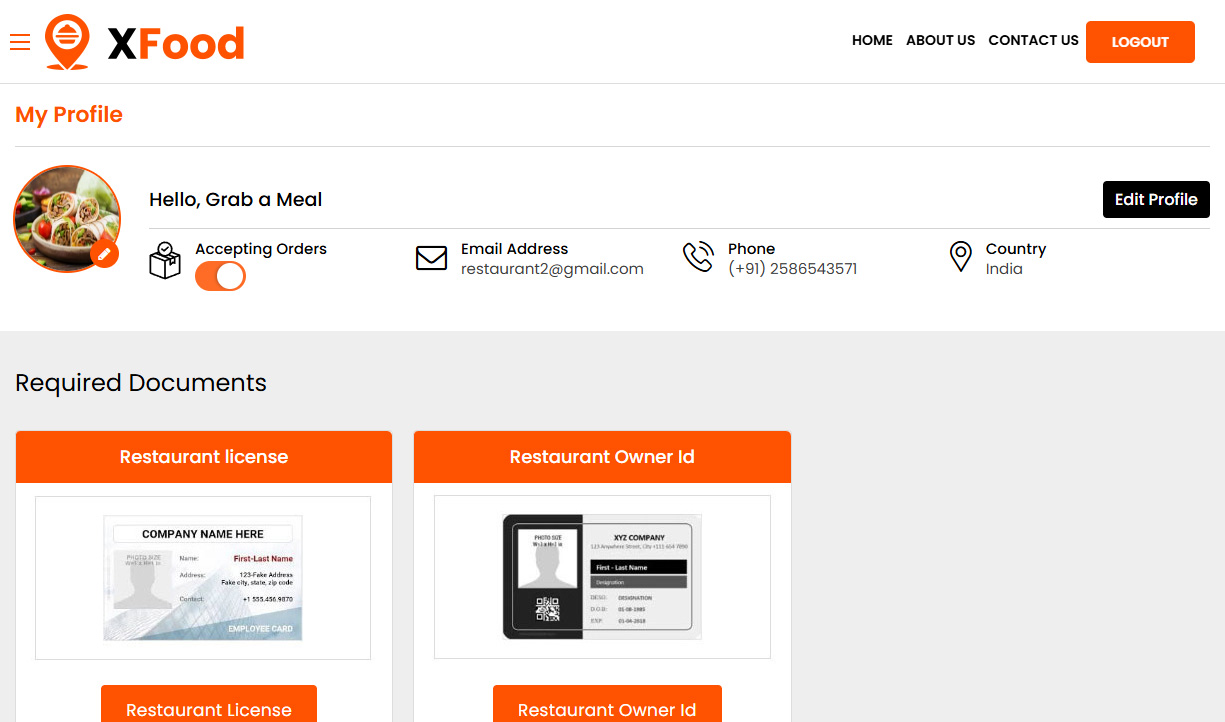Image resolution: width=1225 pixels, height=722 pixels.
Task: Click the XFood brand name text
Action: 176,43
